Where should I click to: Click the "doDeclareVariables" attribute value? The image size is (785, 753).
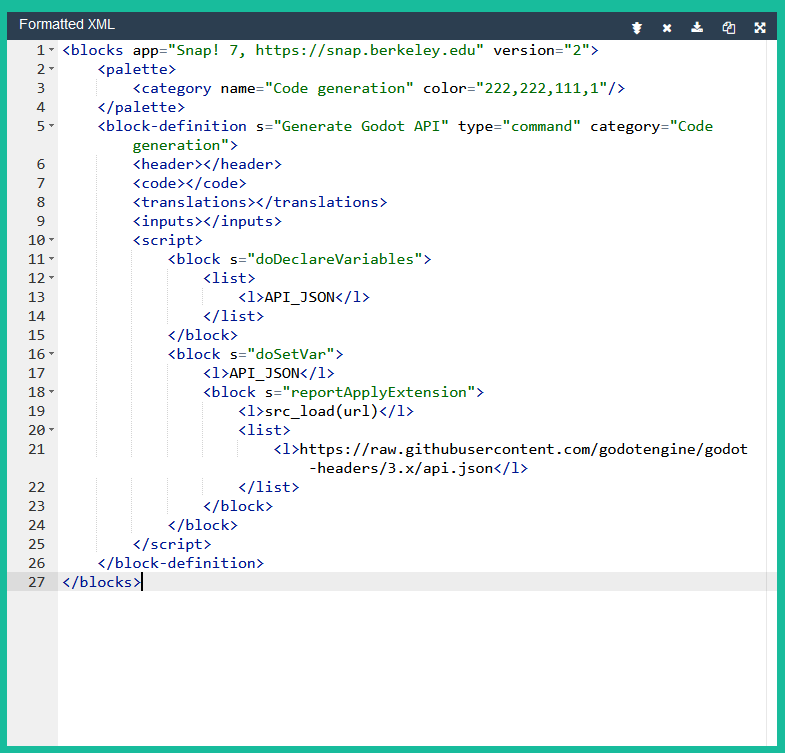[x=335, y=259]
